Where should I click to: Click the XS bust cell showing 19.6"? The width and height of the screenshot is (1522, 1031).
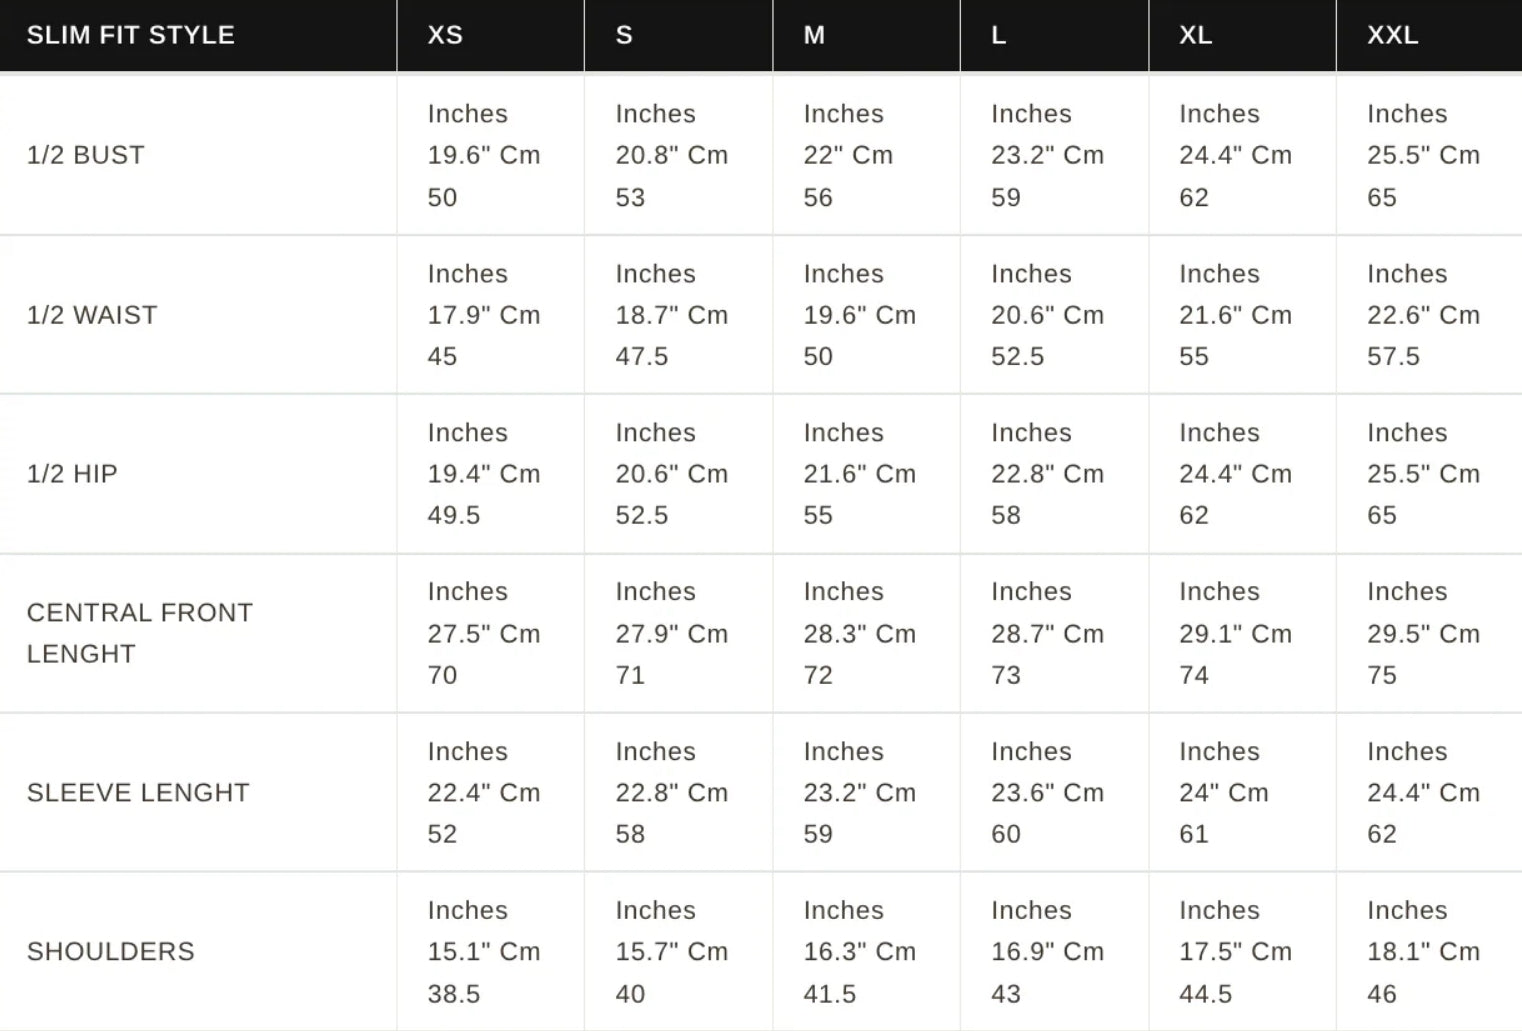484,155
